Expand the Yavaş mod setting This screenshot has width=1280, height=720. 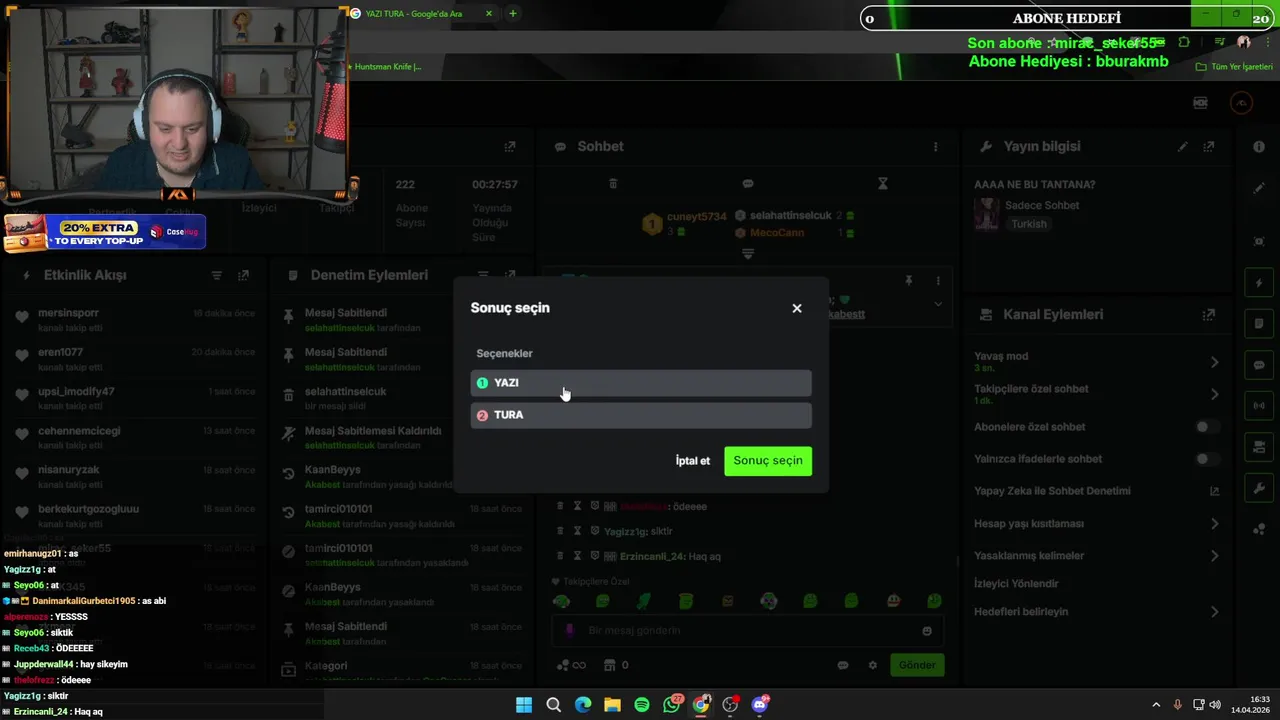(1215, 362)
